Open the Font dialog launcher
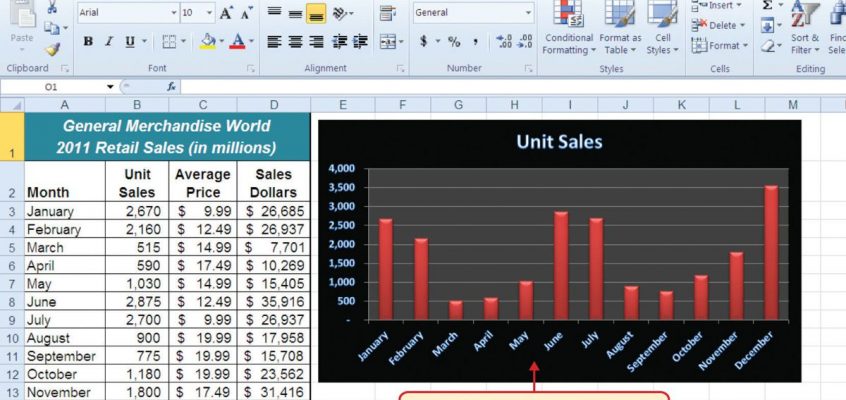This screenshot has height=400, width=846. coord(250,69)
